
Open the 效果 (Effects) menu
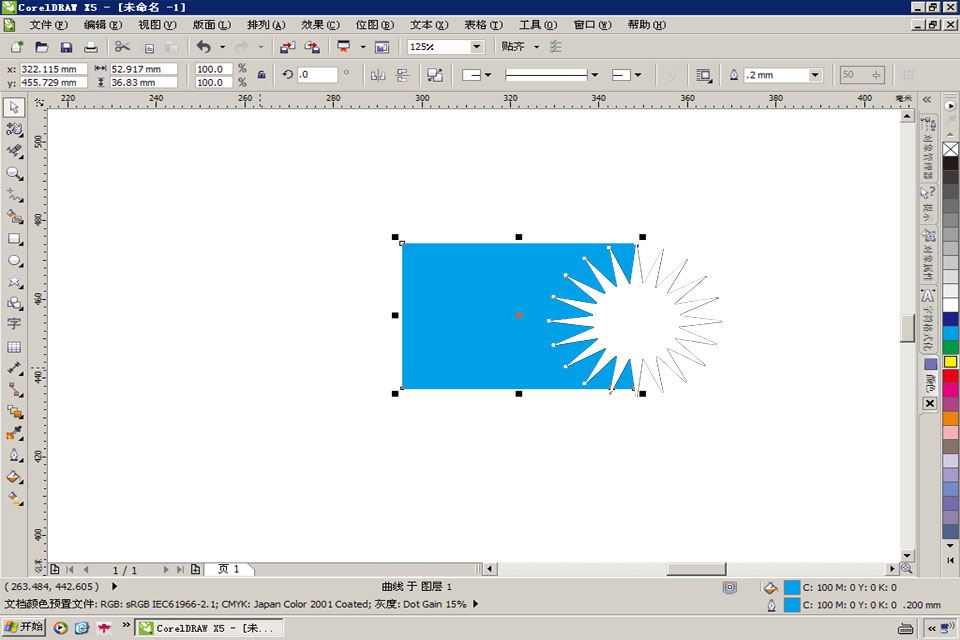click(x=320, y=24)
